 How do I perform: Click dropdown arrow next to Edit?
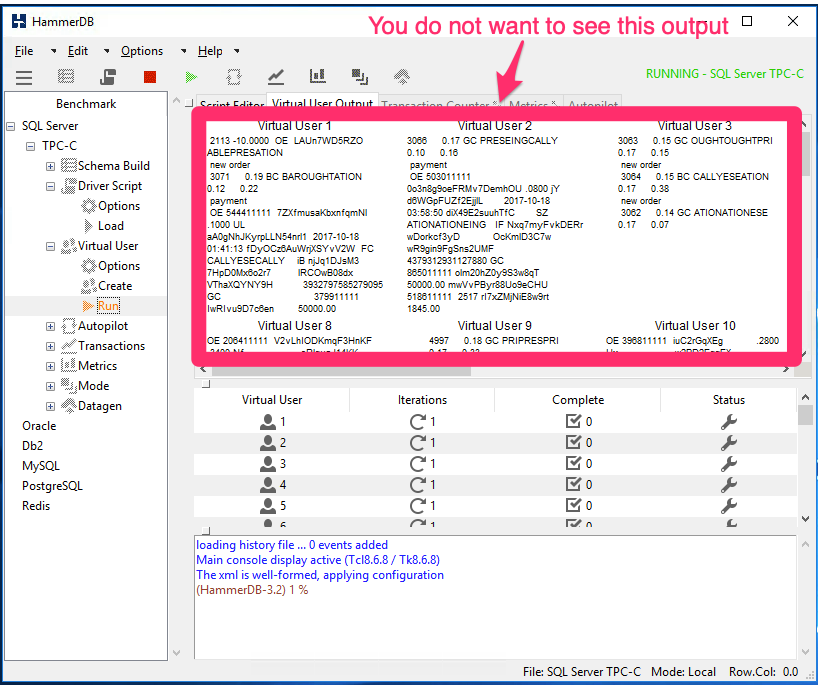tap(106, 51)
